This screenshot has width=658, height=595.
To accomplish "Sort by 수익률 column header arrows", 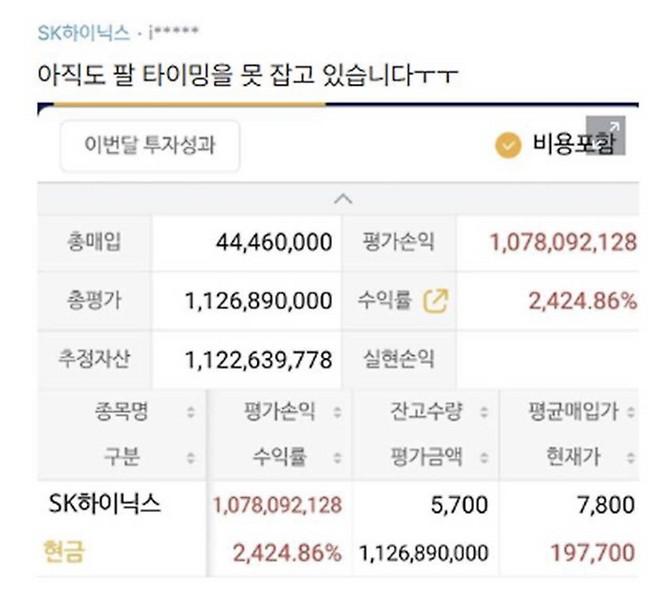I will click(337, 457).
